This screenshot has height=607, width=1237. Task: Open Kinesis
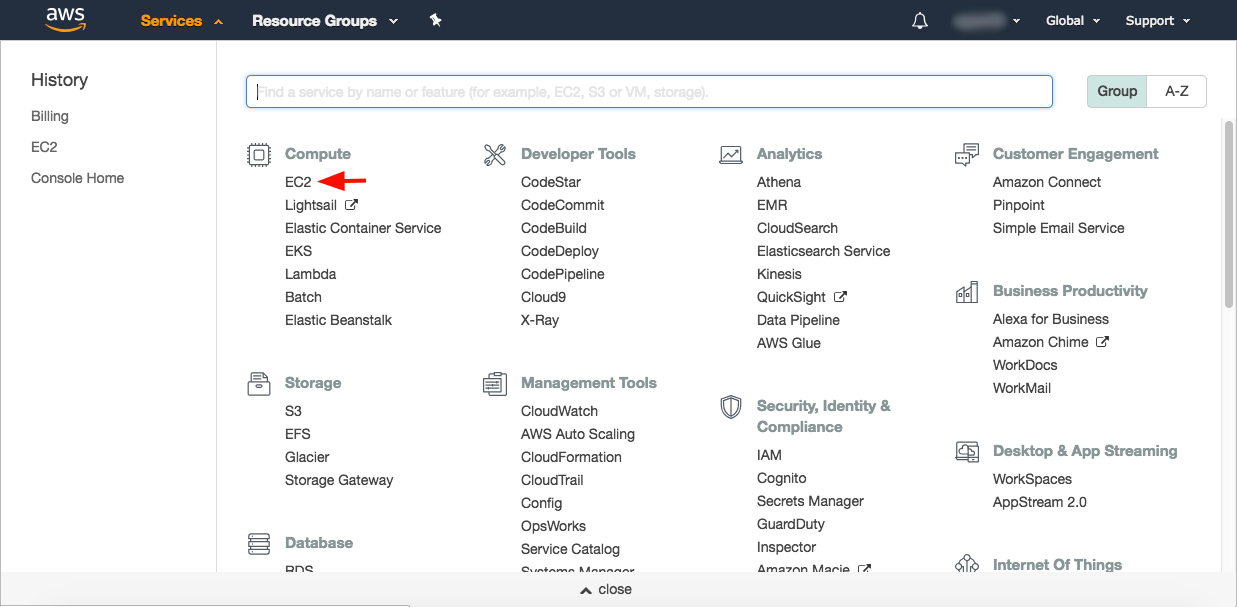tap(779, 274)
